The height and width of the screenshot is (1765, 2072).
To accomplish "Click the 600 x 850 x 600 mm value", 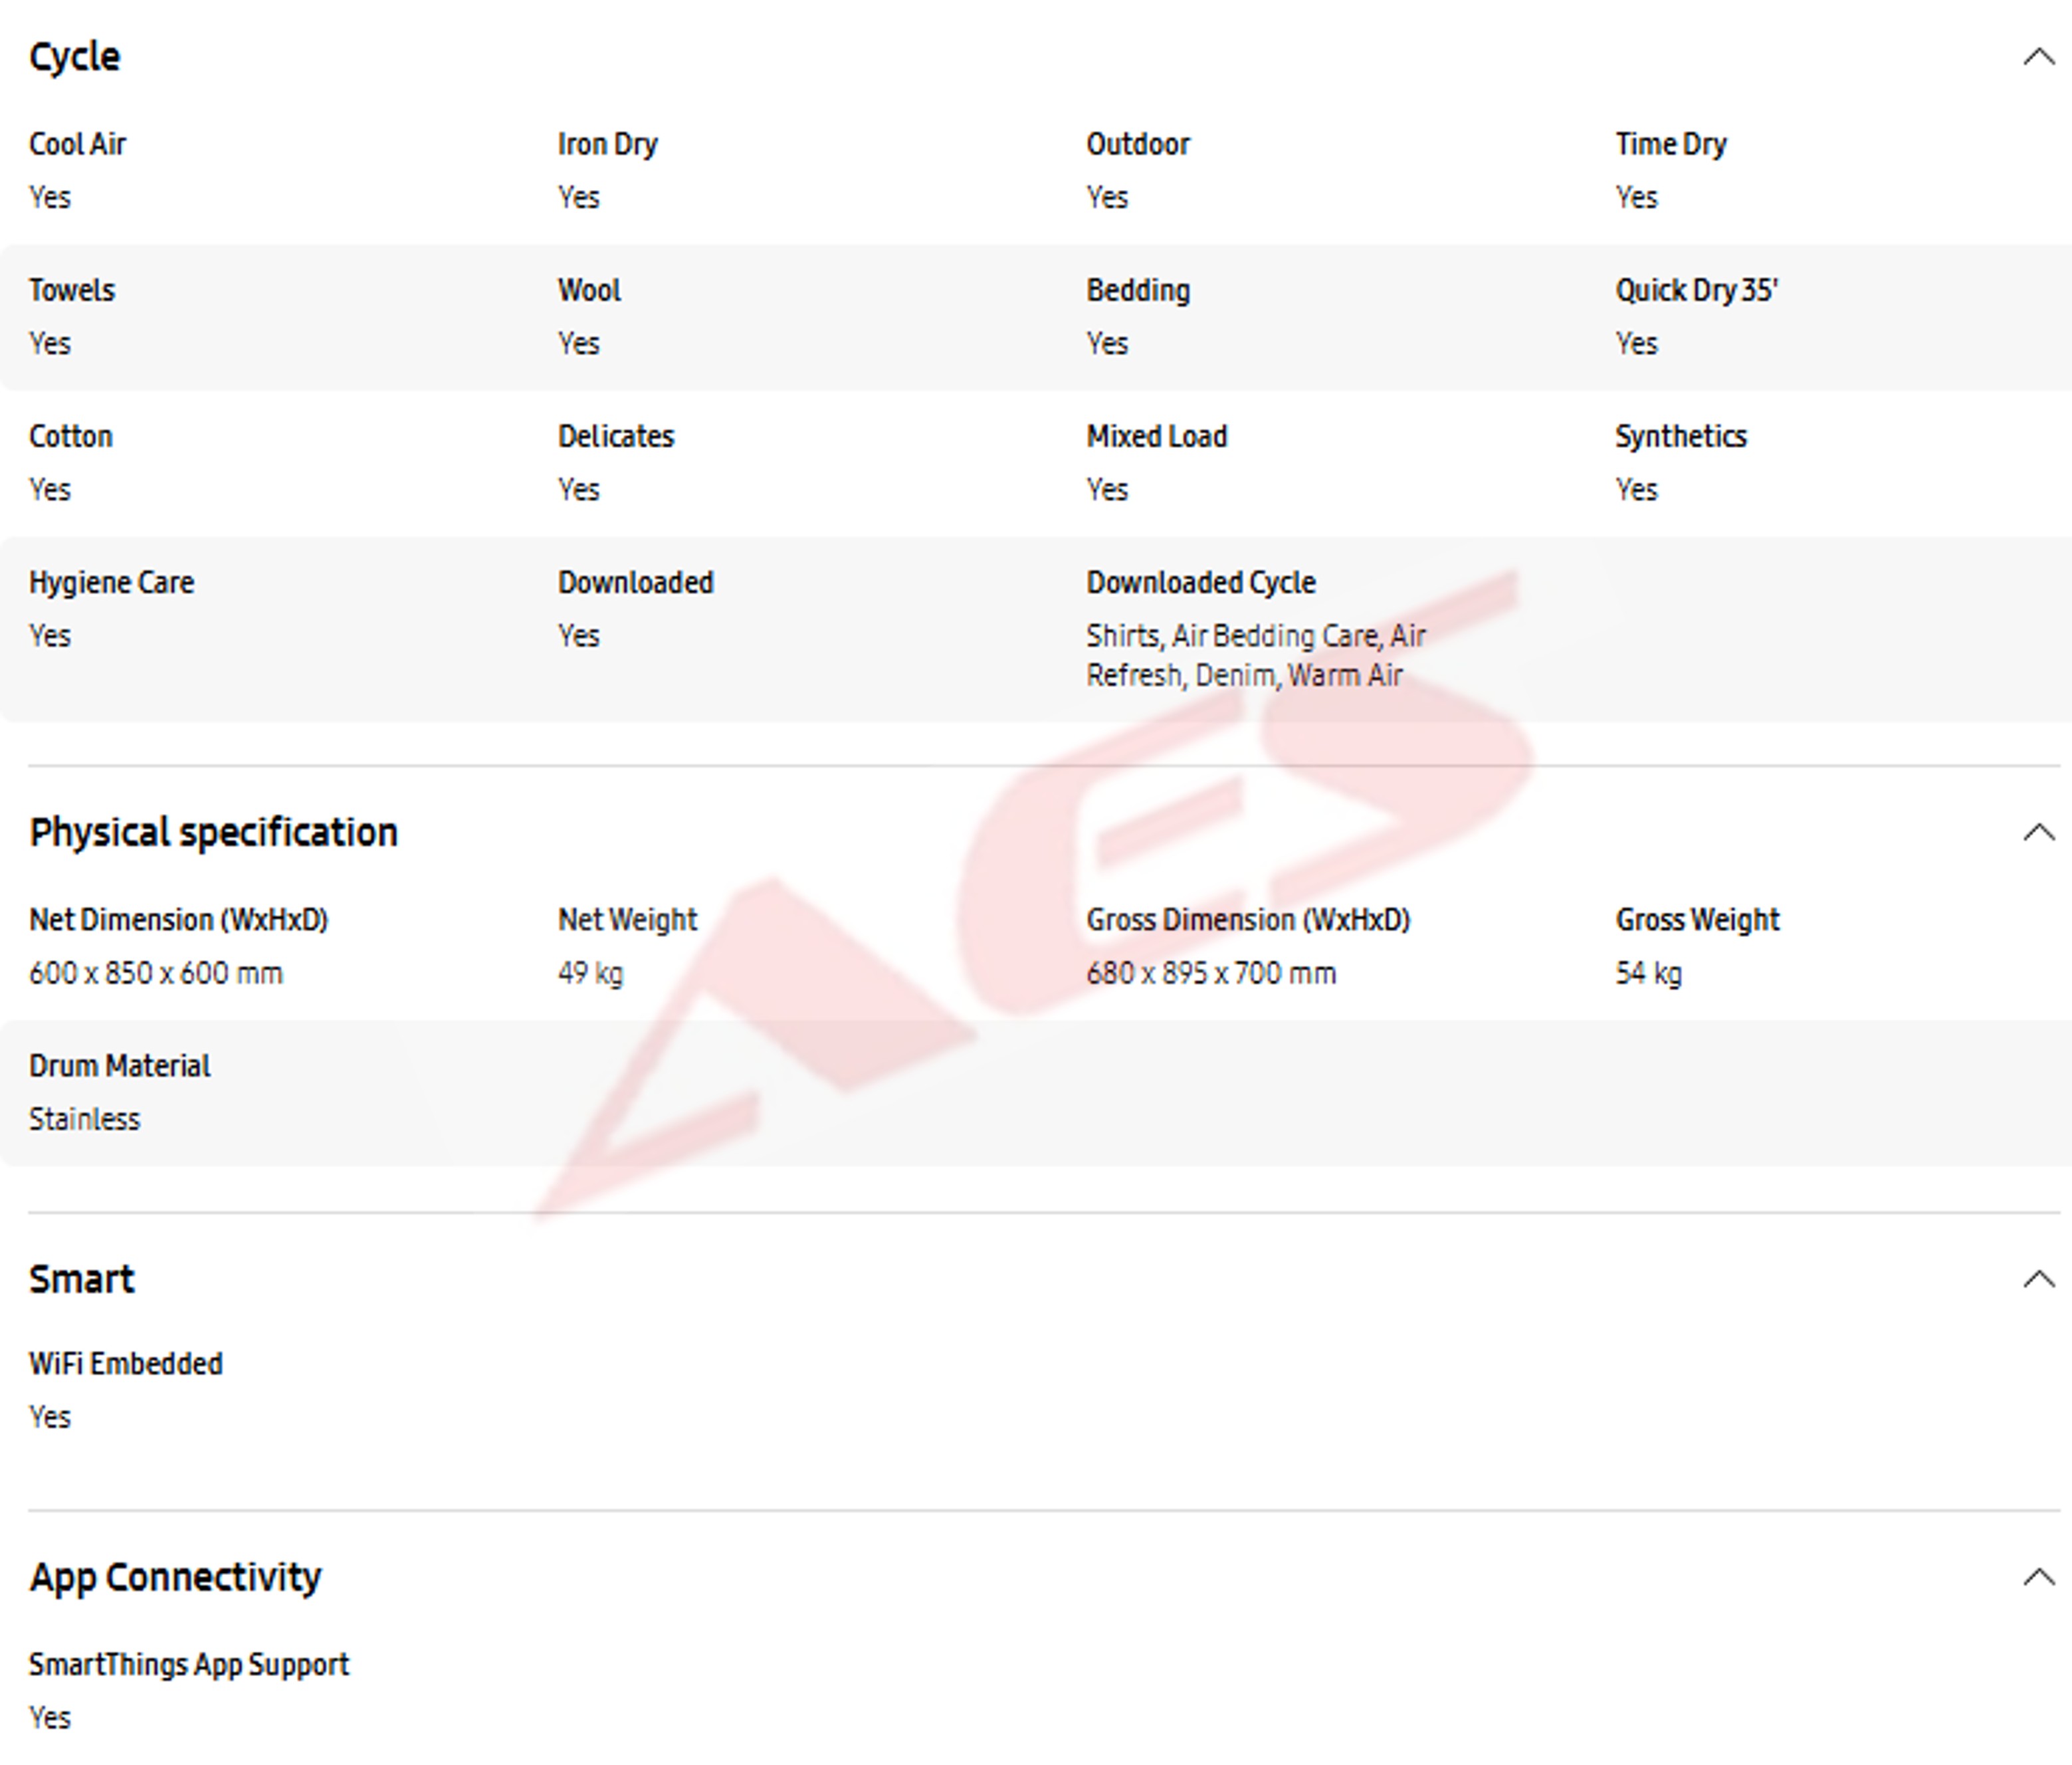I will tap(156, 973).
